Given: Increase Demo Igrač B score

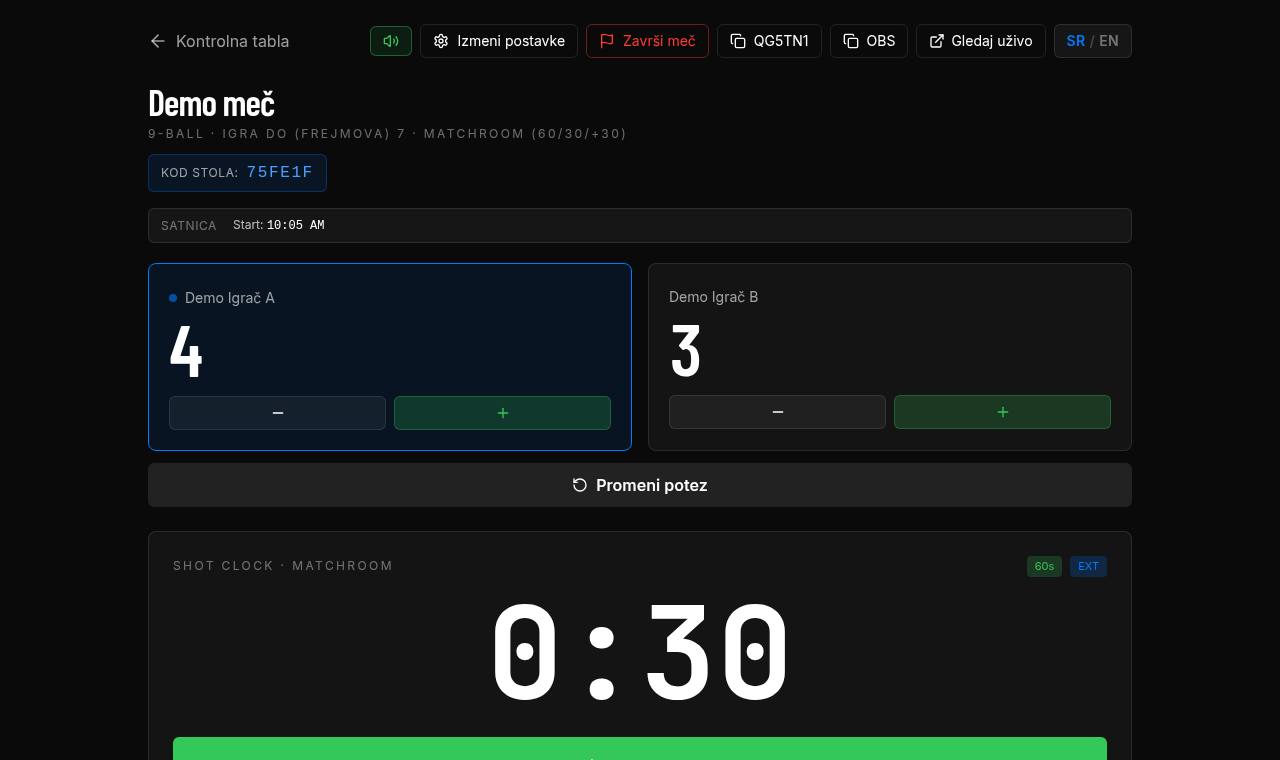Looking at the screenshot, I should coord(1002,412).
